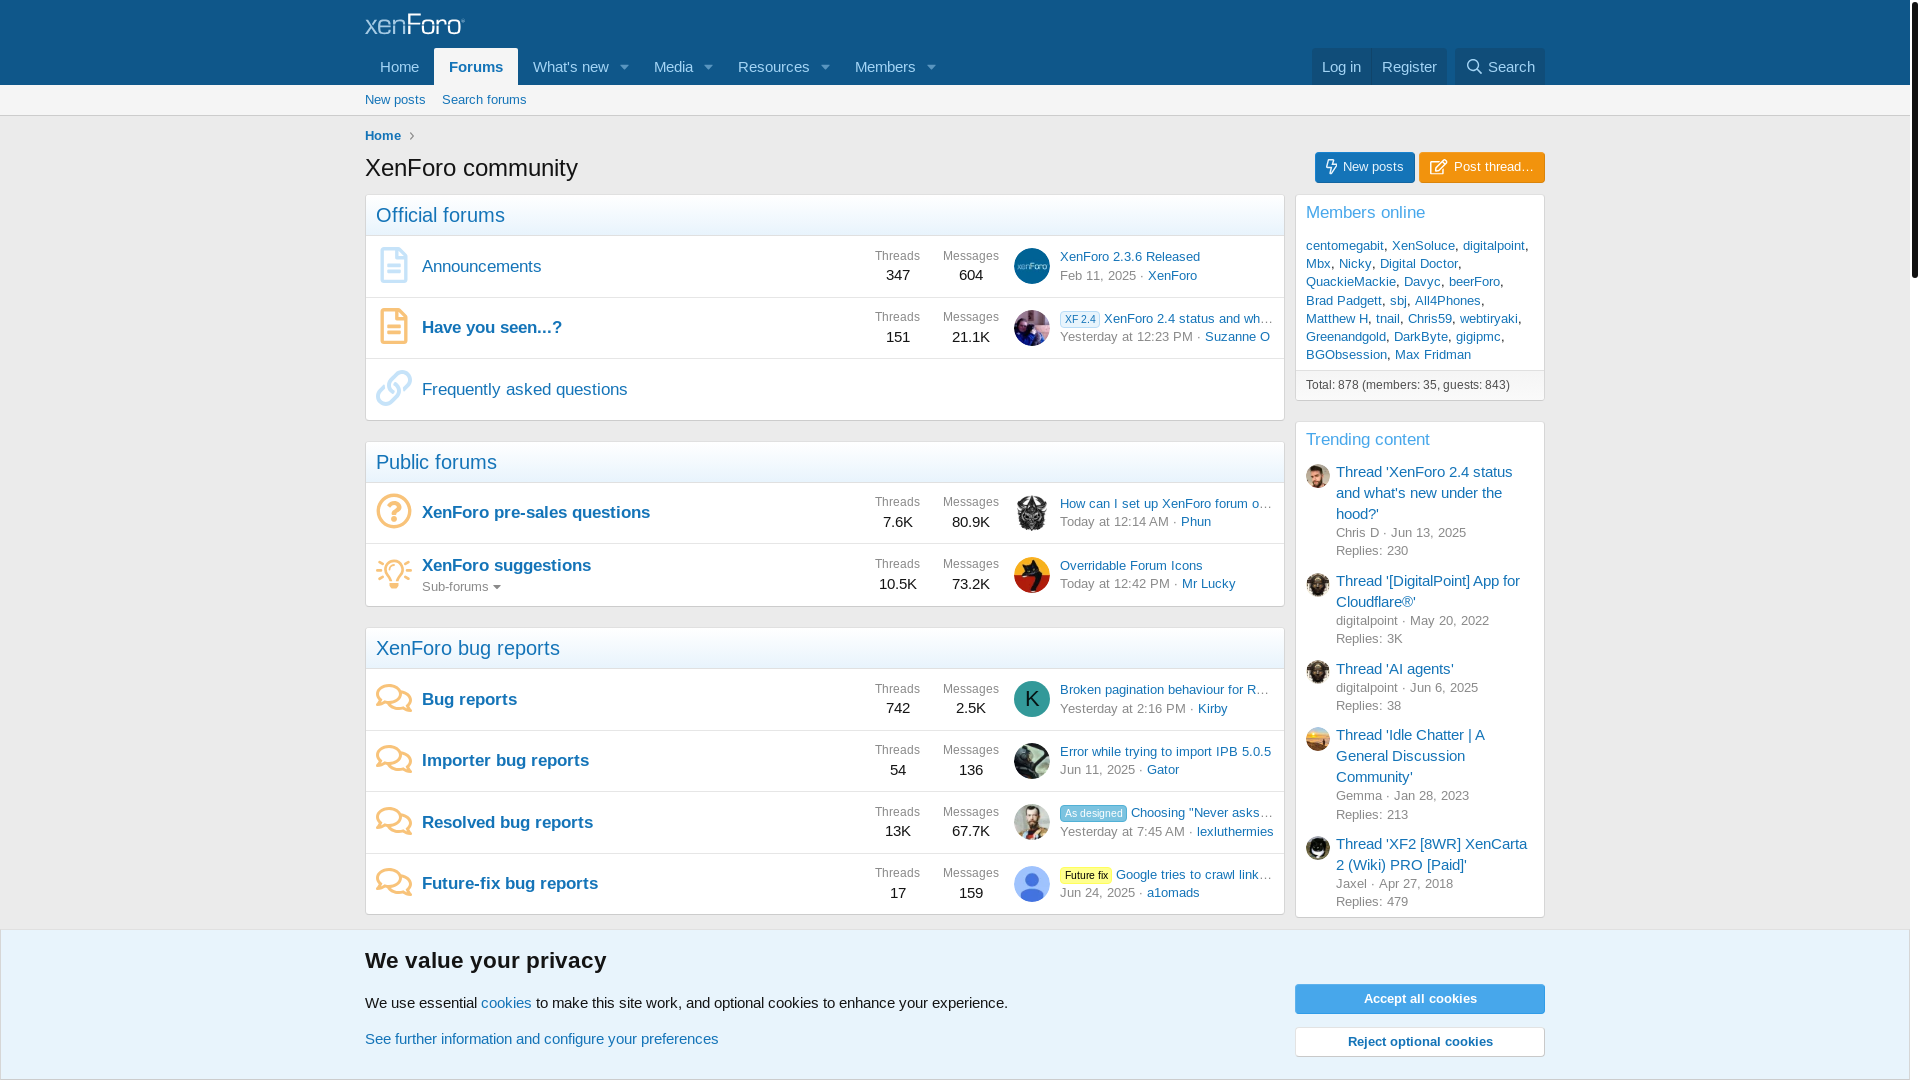Viewport: 1920px width, 1080px height.
Task: Open Thread 'AI agents' in Trending content
Action: 1394,669
